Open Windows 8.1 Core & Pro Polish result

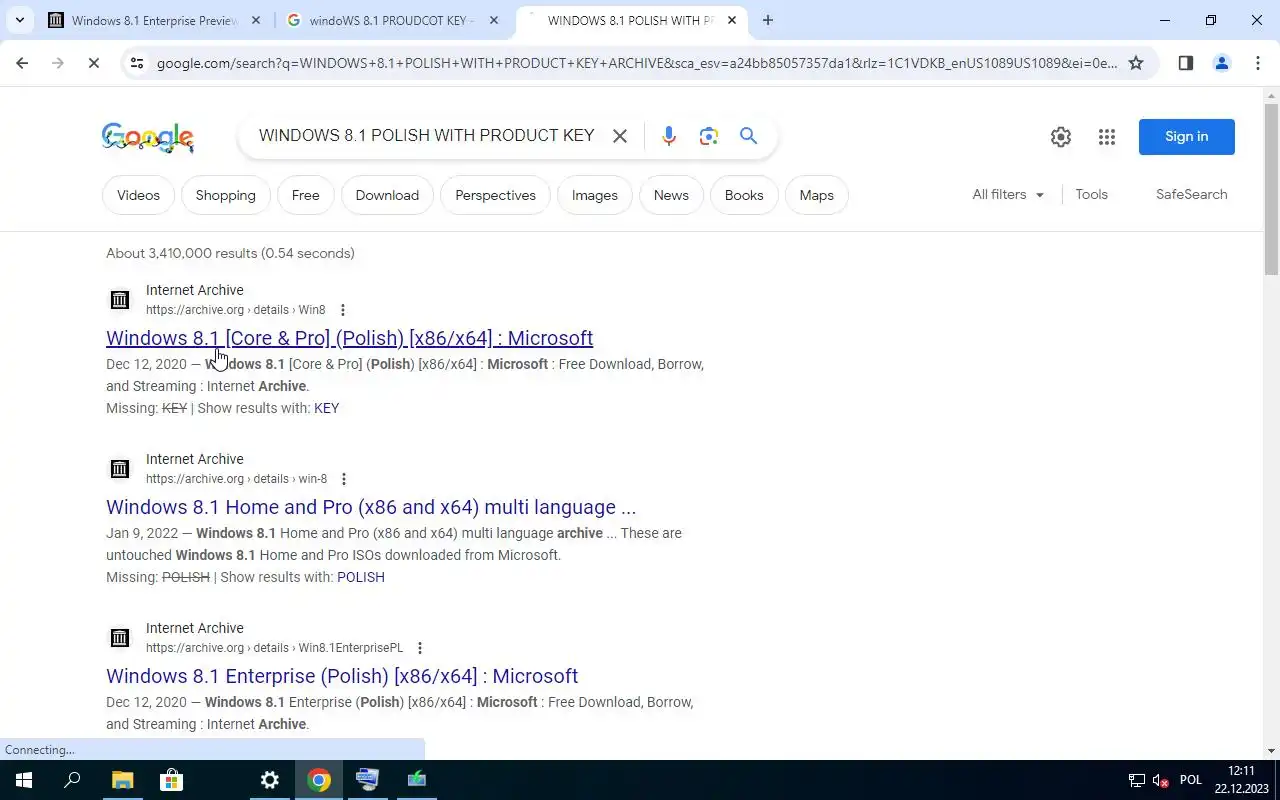(349, 338)
